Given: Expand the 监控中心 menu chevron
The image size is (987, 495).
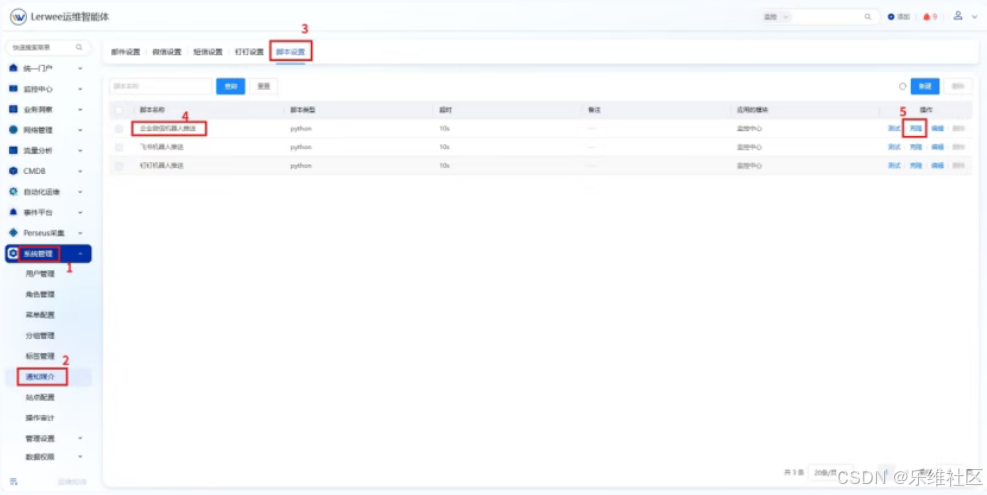Looking at the screenshot, I should click(80, 89).
